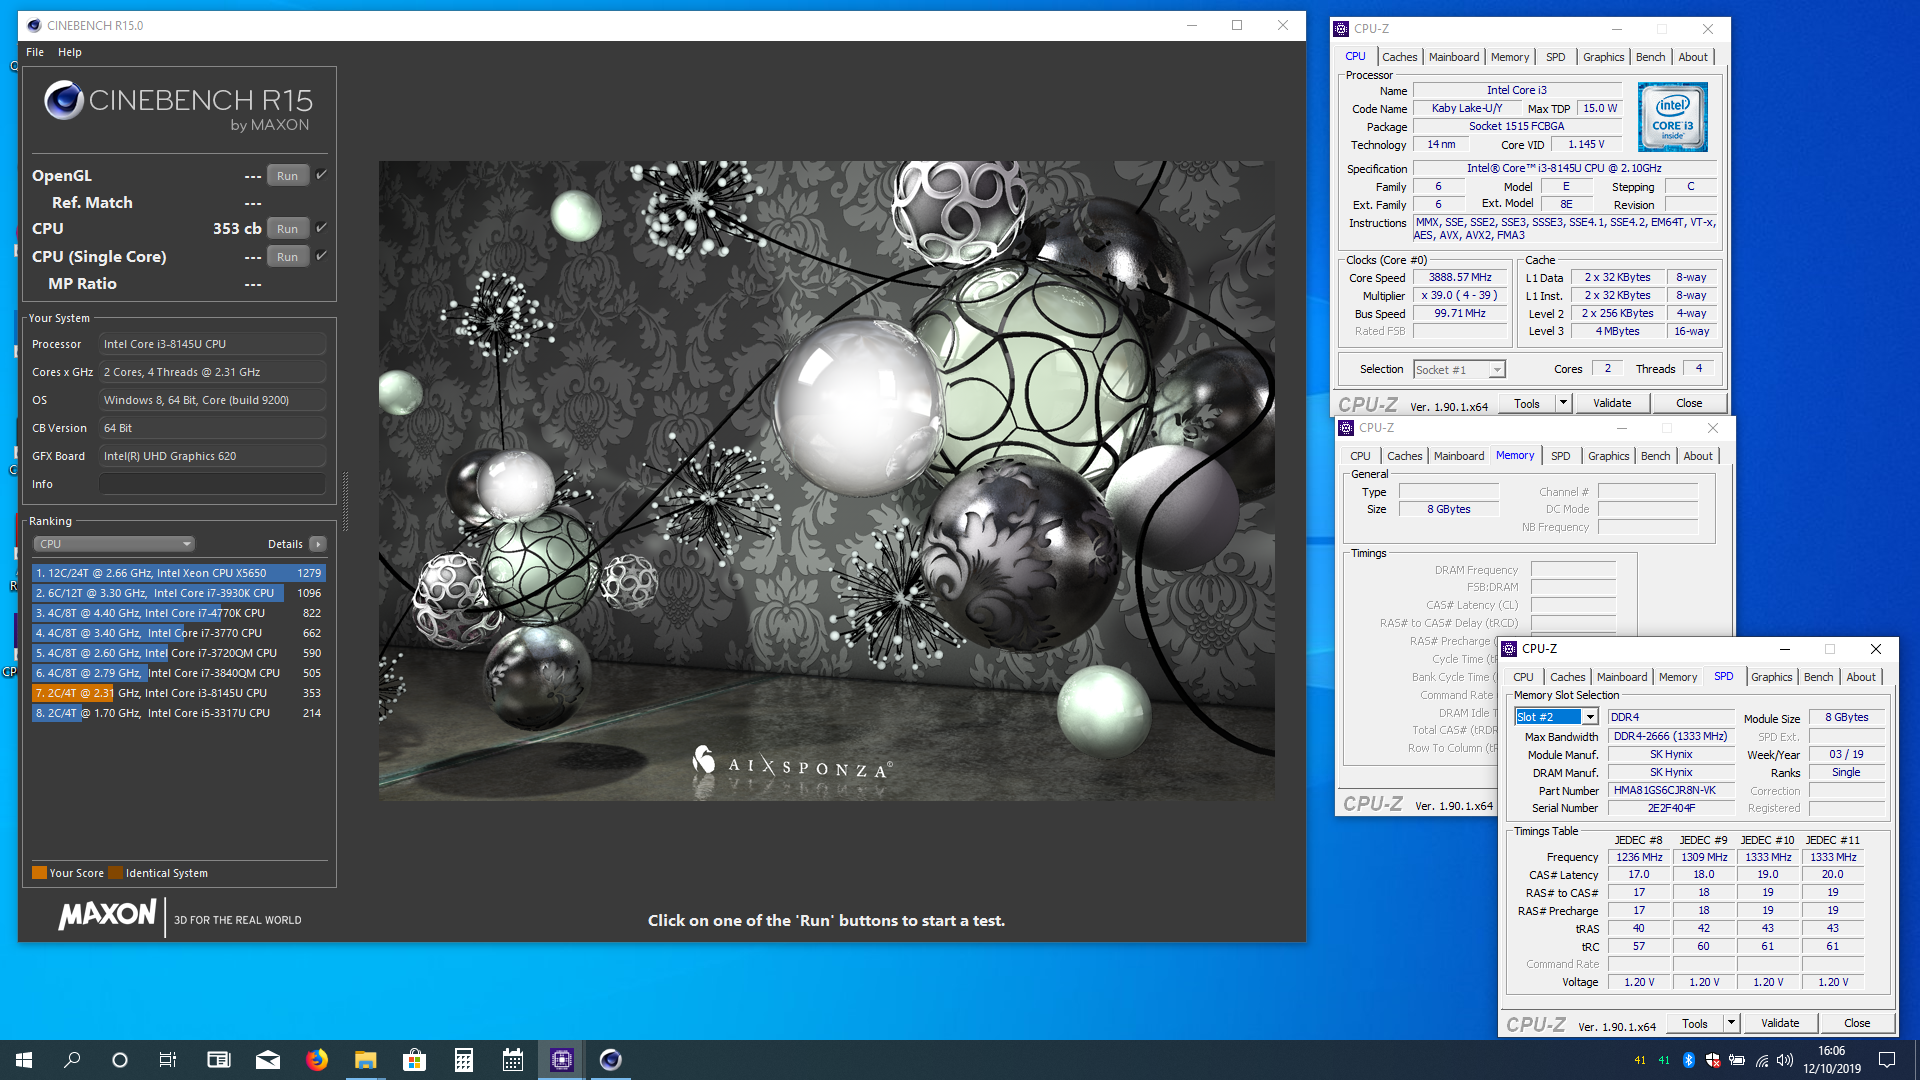Click Tools button in top CPU-Z window
1920x1080 pixels.
pos(1526,403)
